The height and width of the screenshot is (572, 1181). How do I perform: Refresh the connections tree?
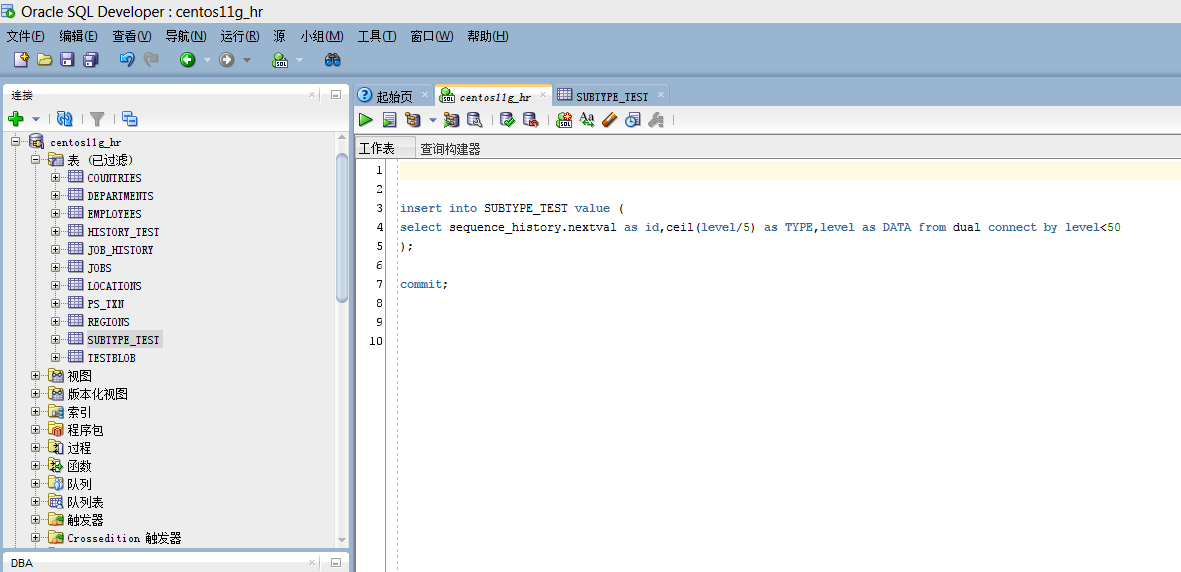[x=65, y=118]
